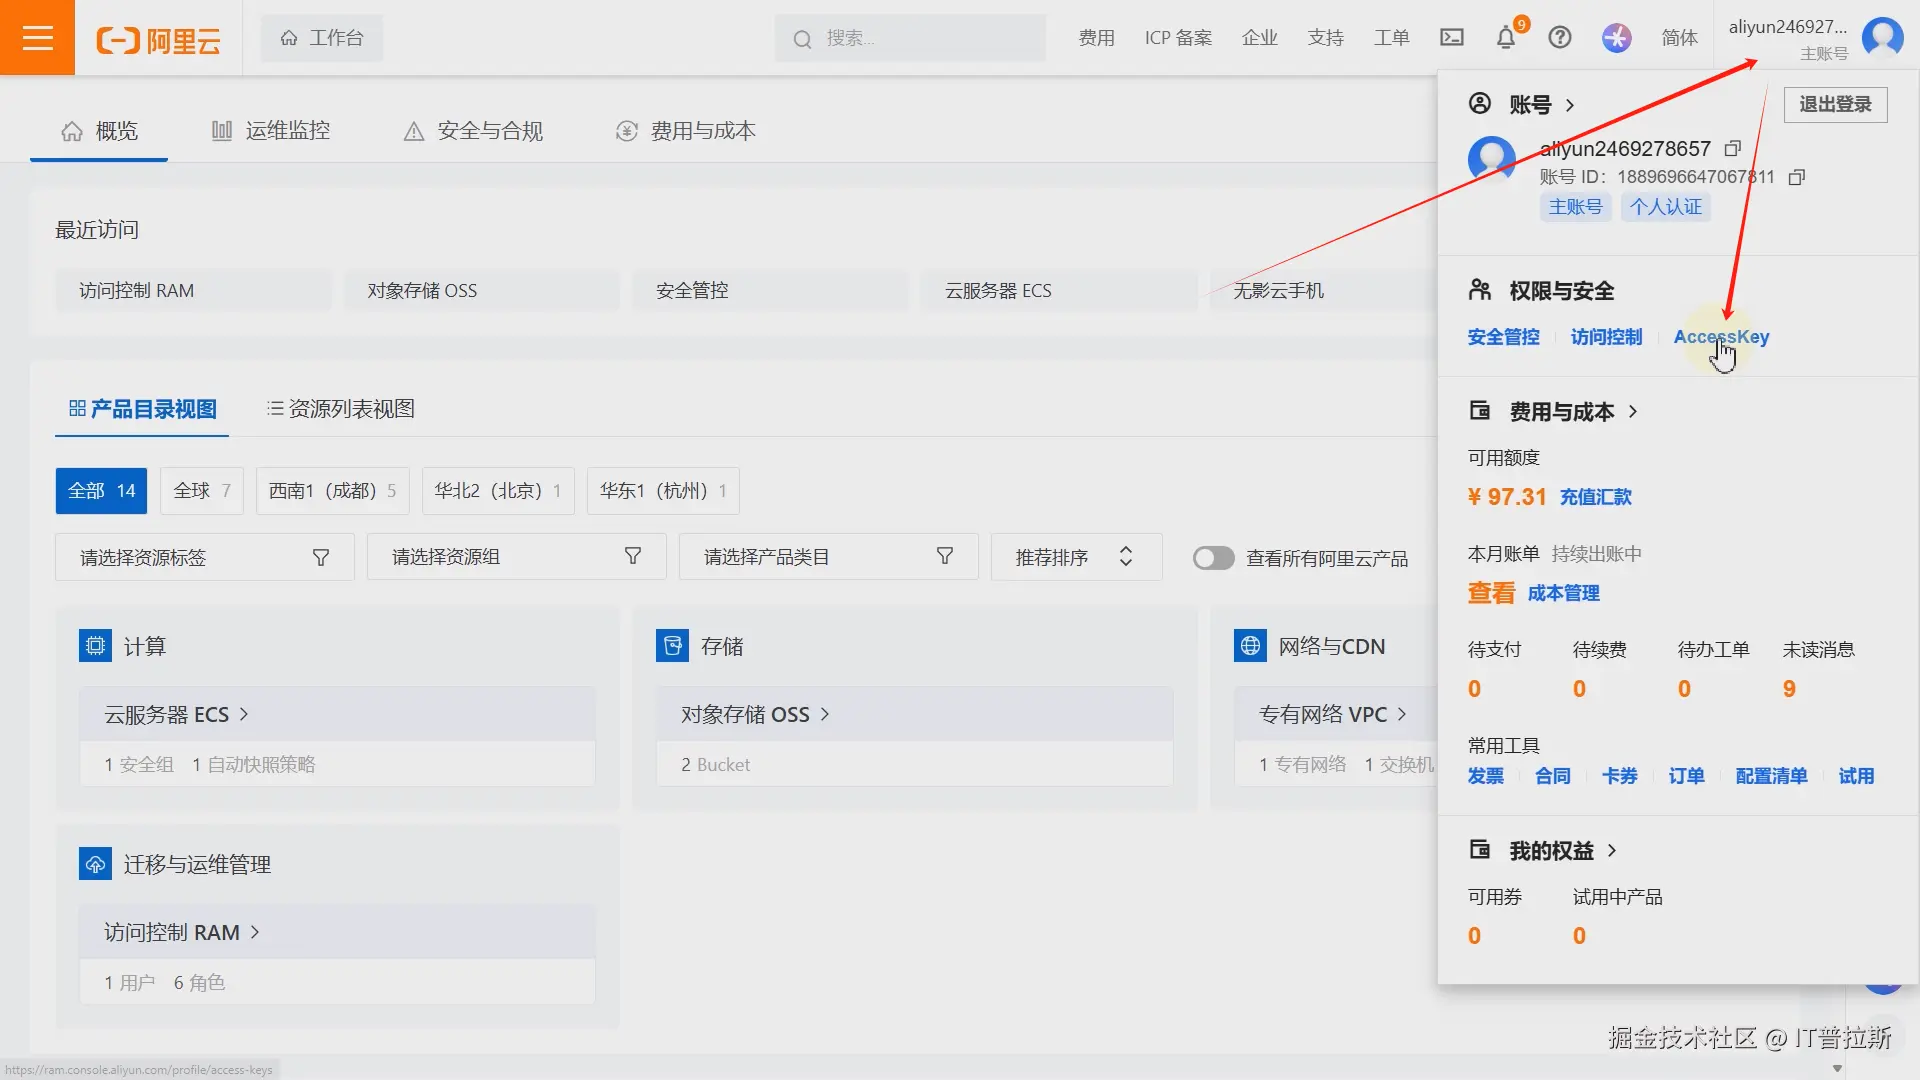Open the 充值汇款 link
This screenshot has height=1080, width=1920.
(x=1595, y=497)
